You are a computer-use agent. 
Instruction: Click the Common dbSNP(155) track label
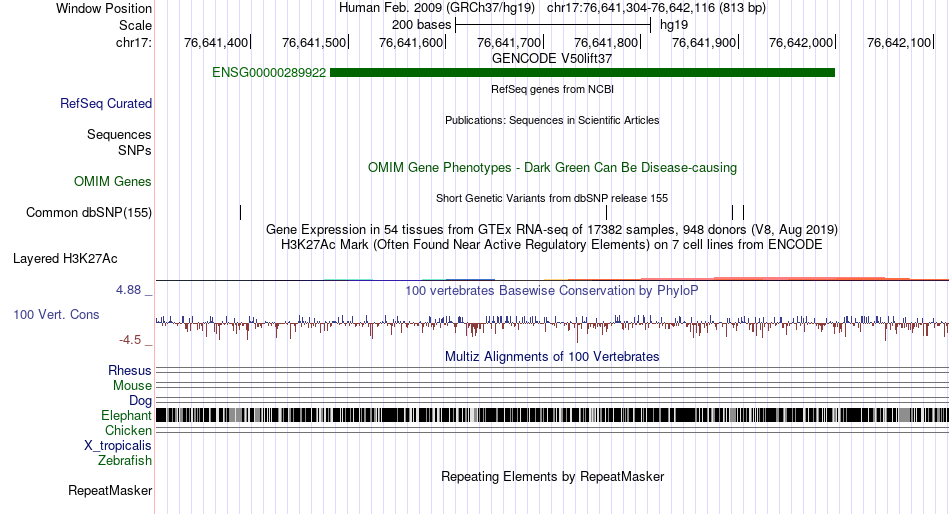click(89, 213)
